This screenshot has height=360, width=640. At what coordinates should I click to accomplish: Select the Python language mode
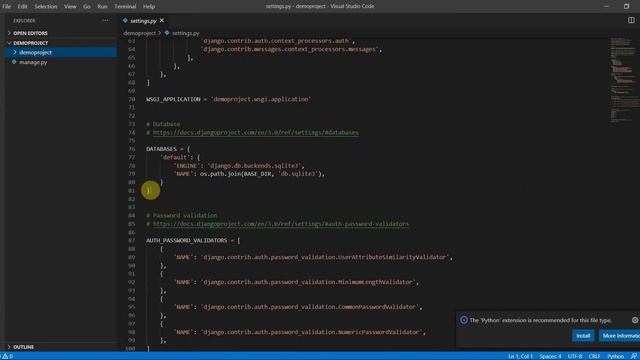[x=616, y=356]
